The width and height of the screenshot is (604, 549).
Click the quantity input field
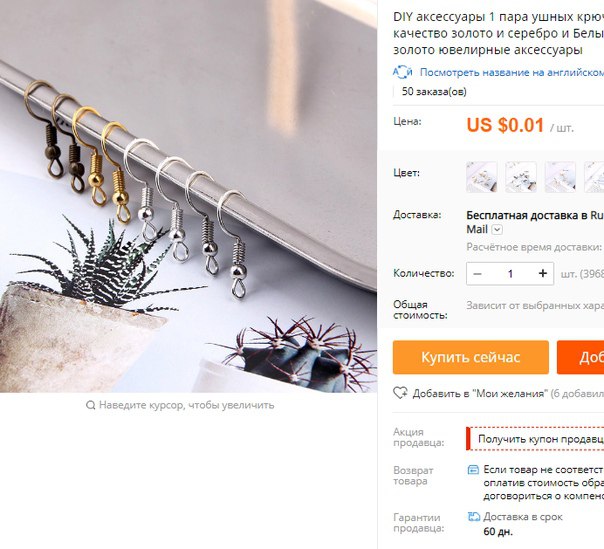pos(510,274)
